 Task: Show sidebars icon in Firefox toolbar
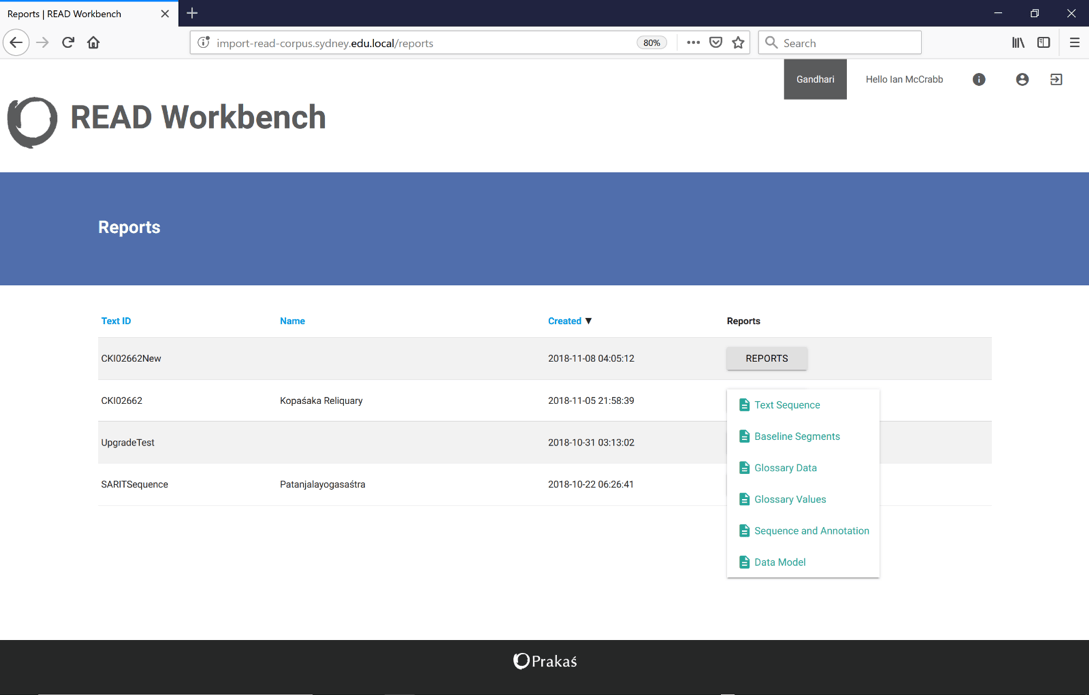pyautogui.click(x=1043, y=42)
